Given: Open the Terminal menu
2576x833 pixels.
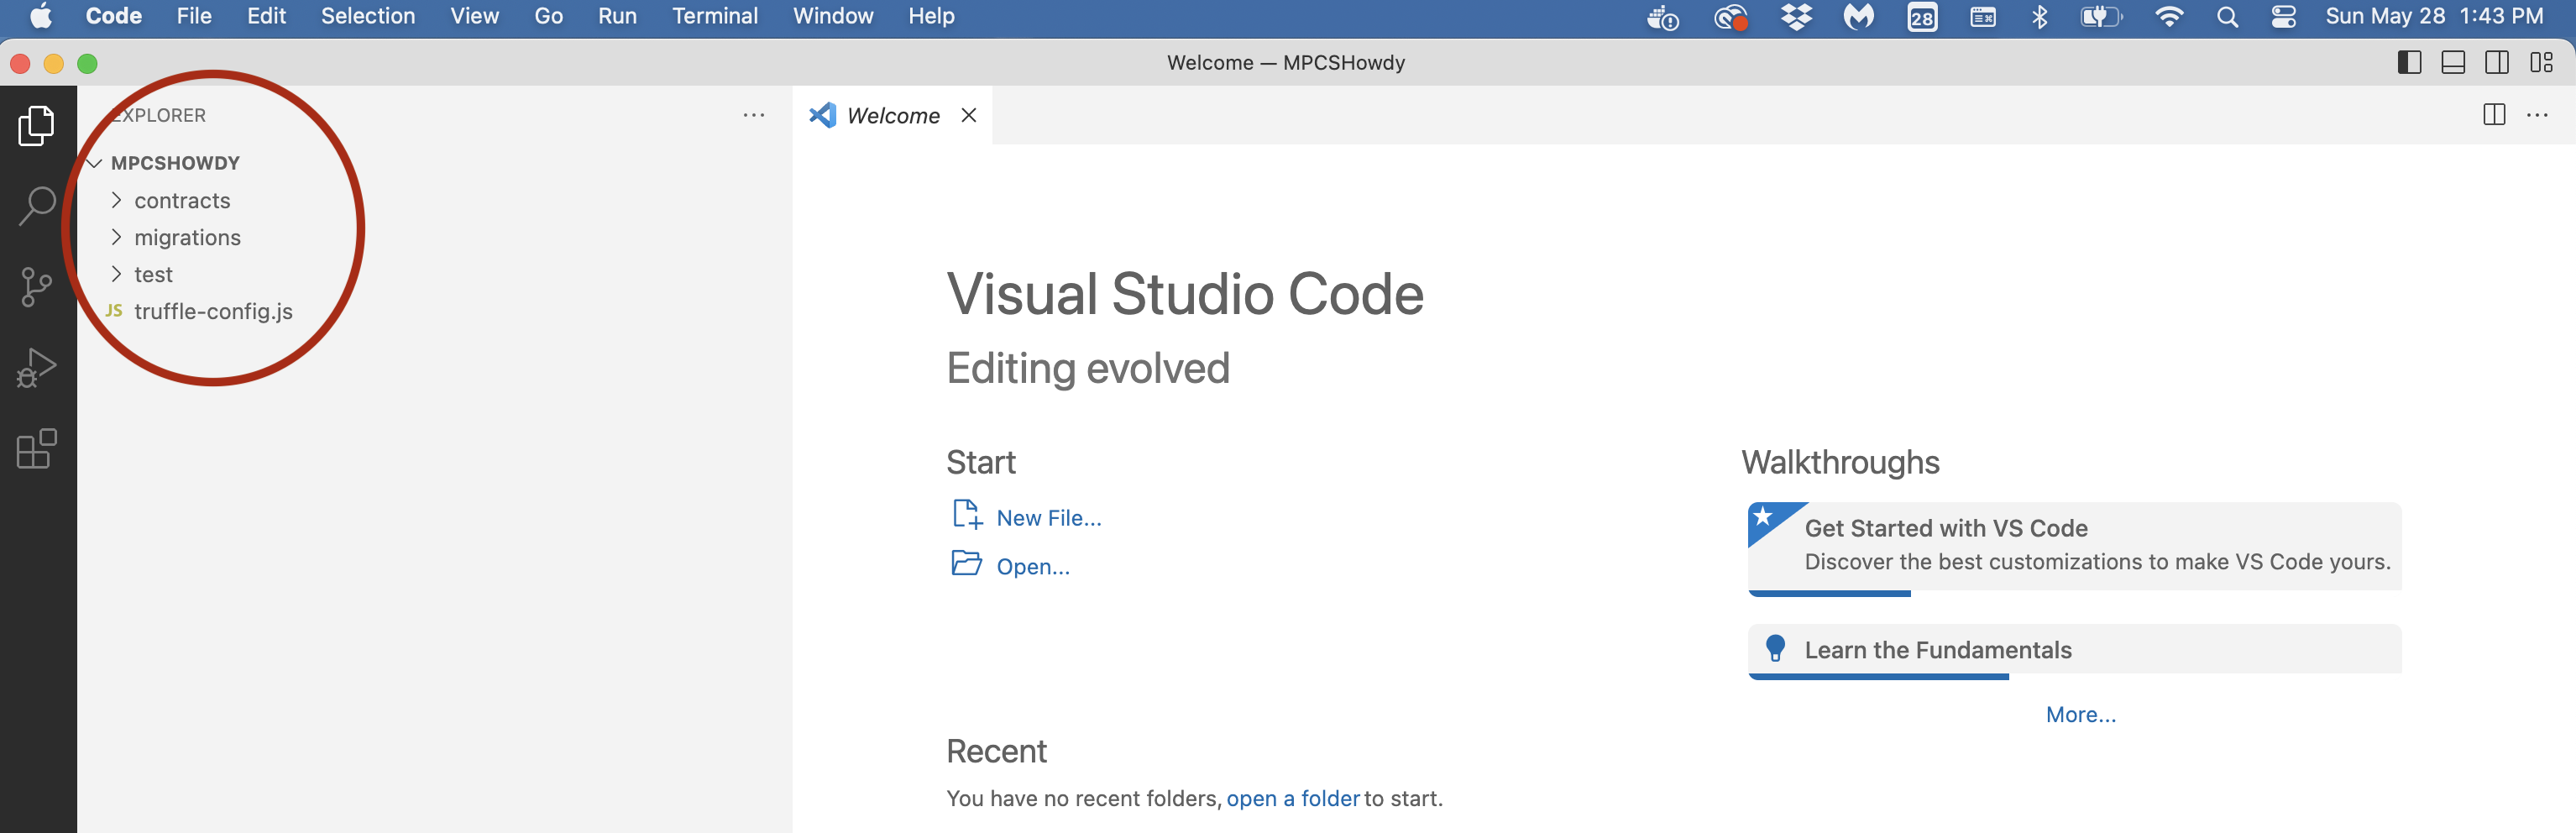Looking at the screenshot, I should [714, 16].
